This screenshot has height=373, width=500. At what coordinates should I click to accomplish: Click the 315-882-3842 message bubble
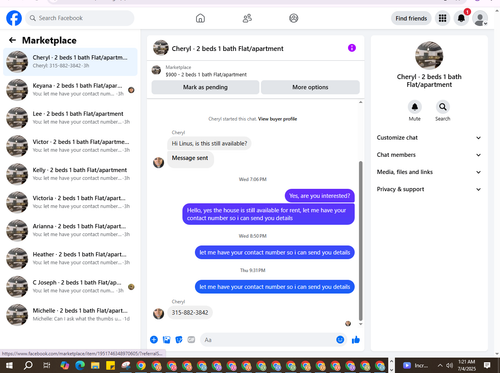coord(190,313)
